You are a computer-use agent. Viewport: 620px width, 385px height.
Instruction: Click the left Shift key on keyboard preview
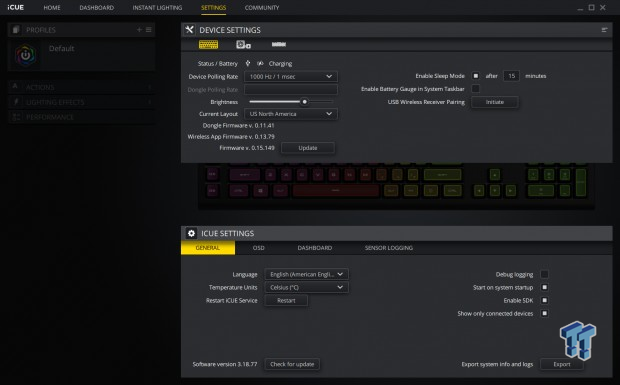pos(245,174)
